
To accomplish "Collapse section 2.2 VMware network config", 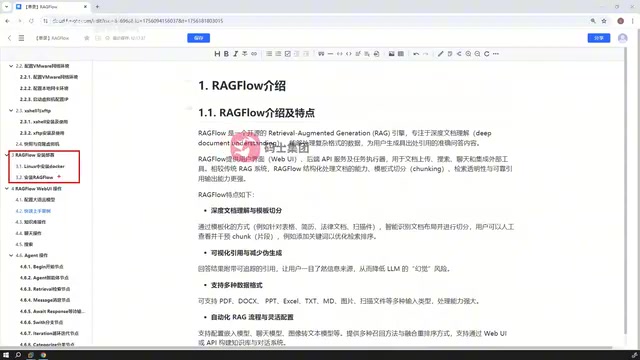I will tap(11, 66).
